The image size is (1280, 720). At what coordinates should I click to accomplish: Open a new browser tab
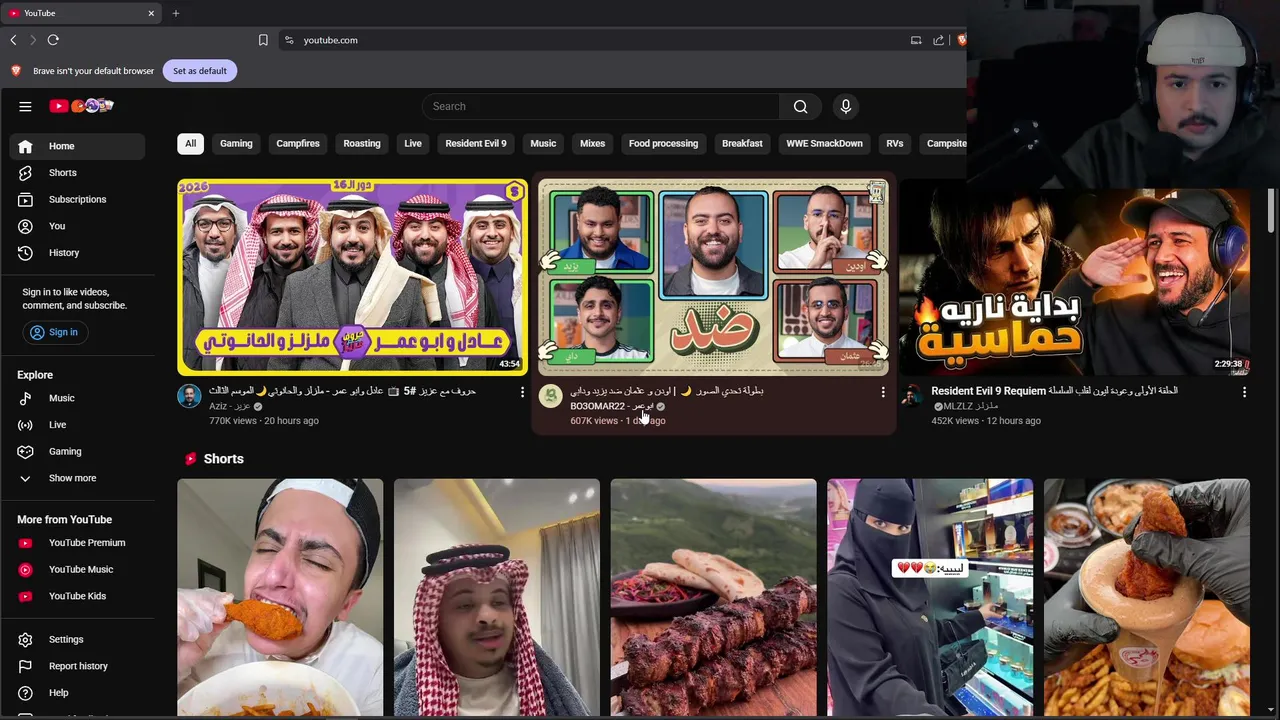(x=176, y=13)
